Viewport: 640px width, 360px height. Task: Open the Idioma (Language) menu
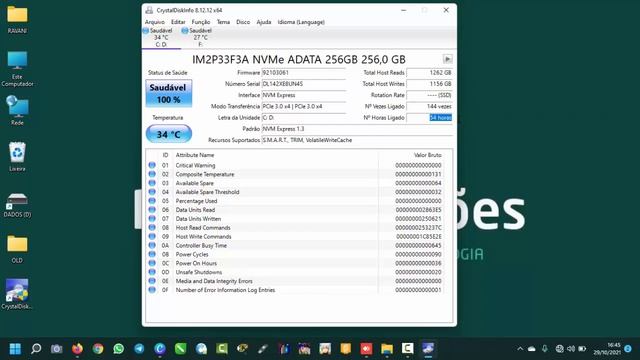pyautogui.click(x=301, y=22)
